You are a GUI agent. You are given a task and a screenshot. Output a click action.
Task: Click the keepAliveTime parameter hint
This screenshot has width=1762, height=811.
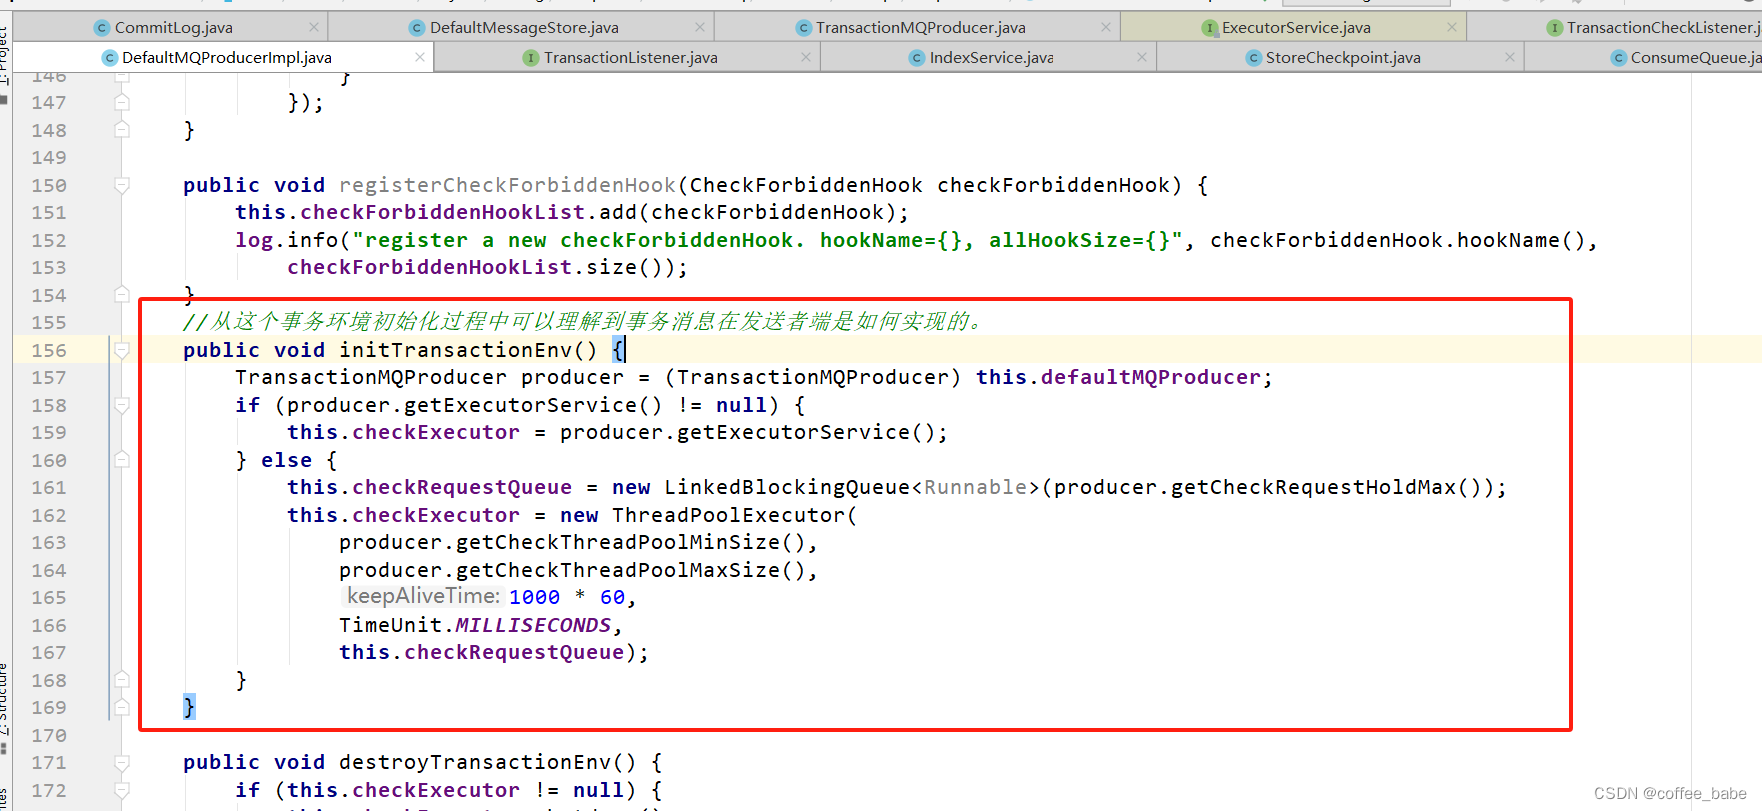tap(423, 596)
